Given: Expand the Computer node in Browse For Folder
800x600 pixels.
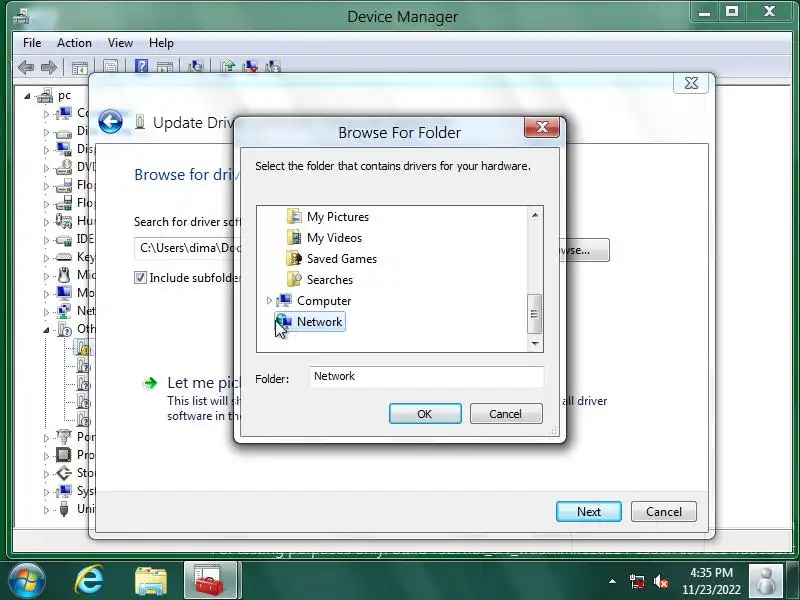Looking at the screenshot, I should coord(269,301).
